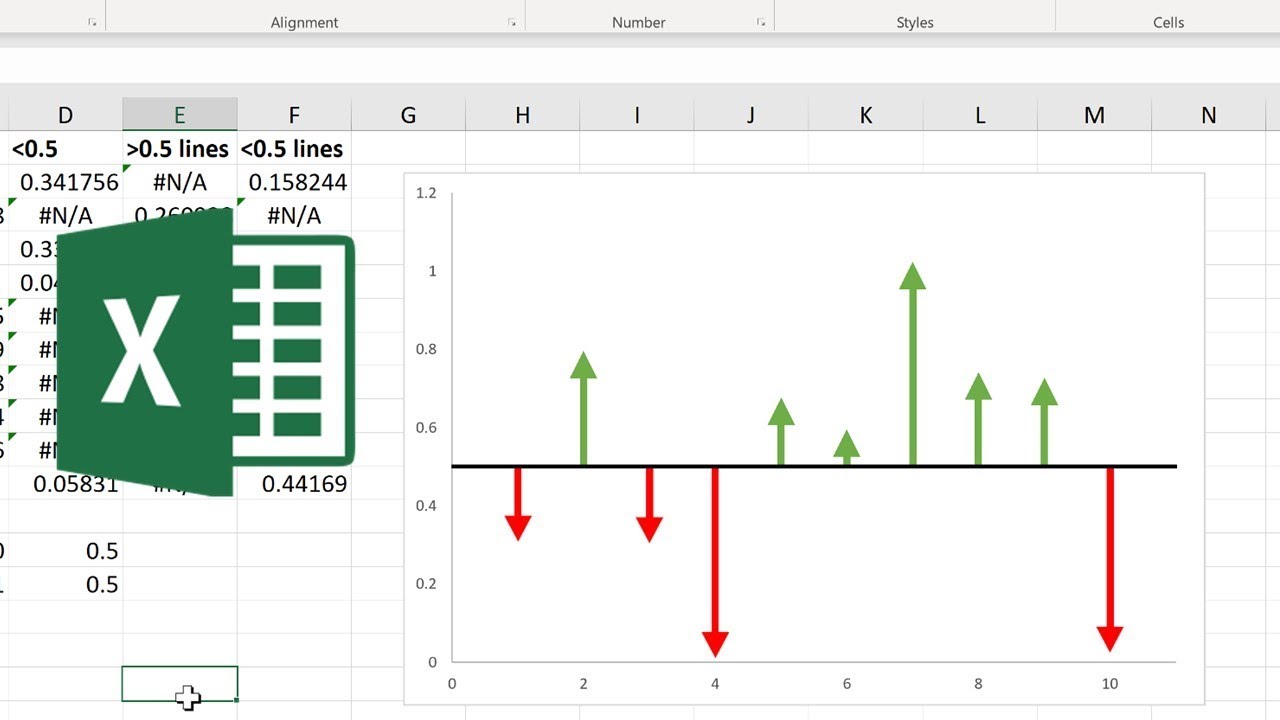Select the cell containing 0.341756
The image size is (1280, 720).
pos(65,182)
